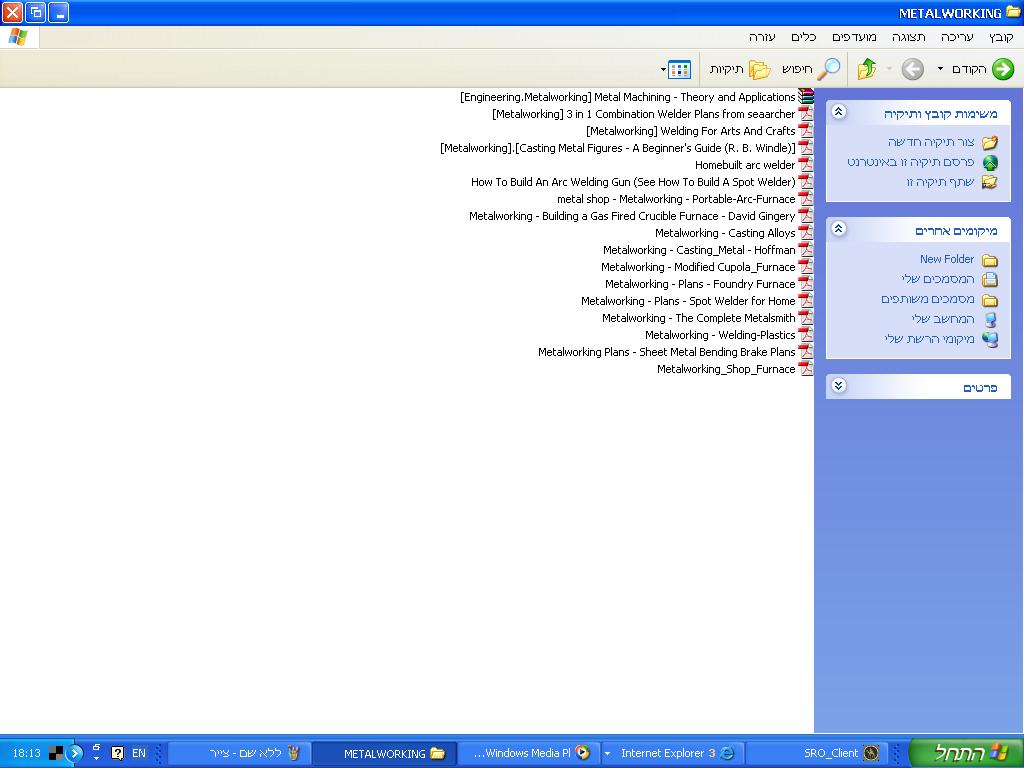
Task: Open the Views dropdown in toolbar
Action: tap(677, 69)
